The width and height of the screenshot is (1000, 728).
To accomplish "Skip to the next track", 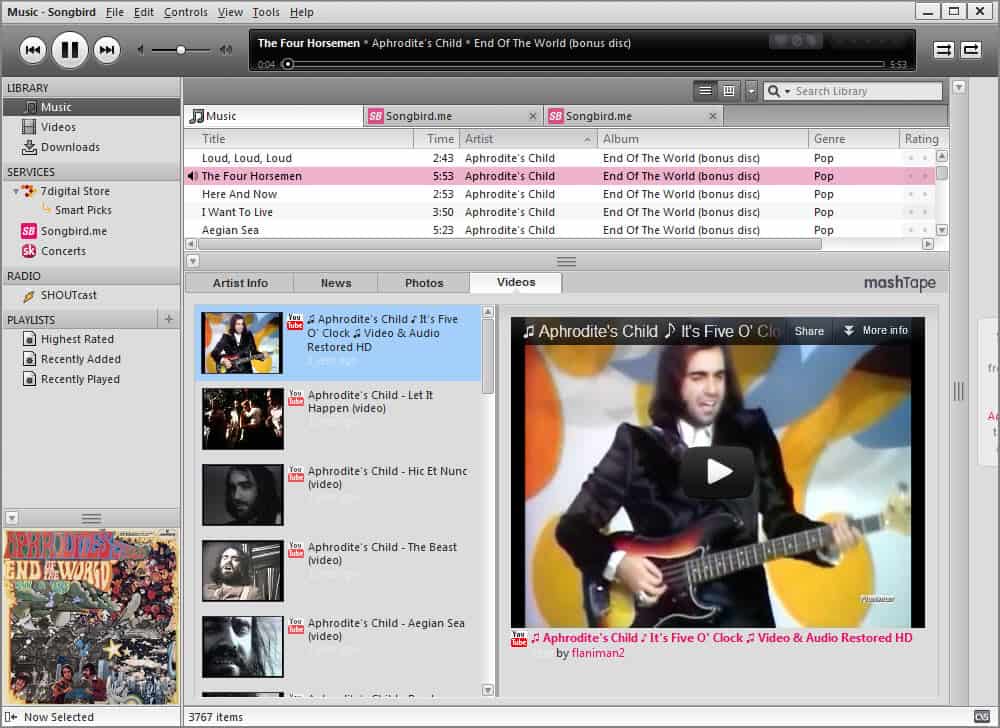I will point(107,50).
